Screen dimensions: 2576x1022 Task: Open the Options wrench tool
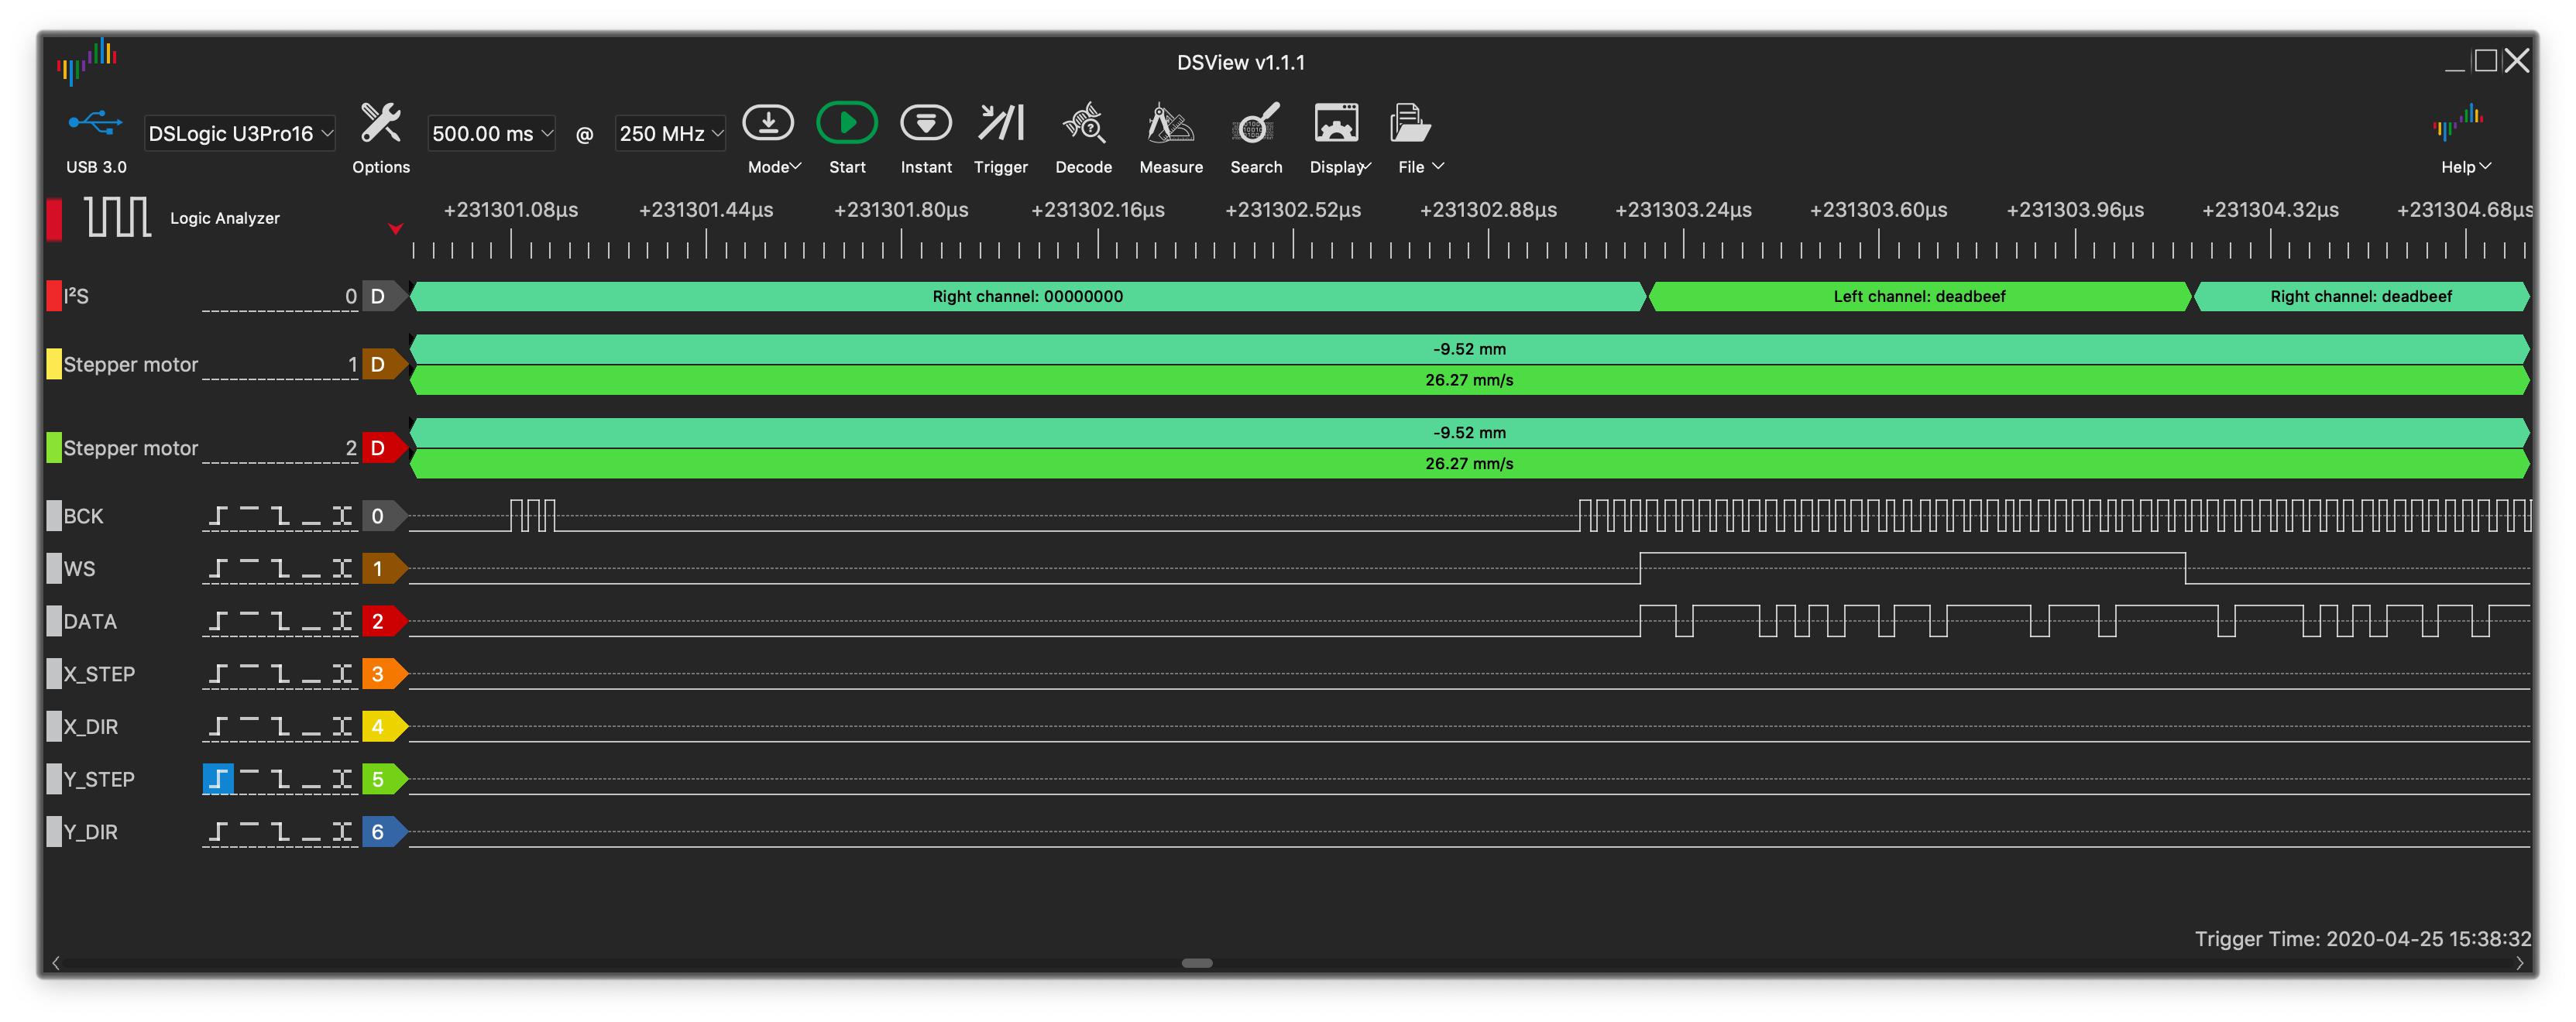(x=380, y=125)
